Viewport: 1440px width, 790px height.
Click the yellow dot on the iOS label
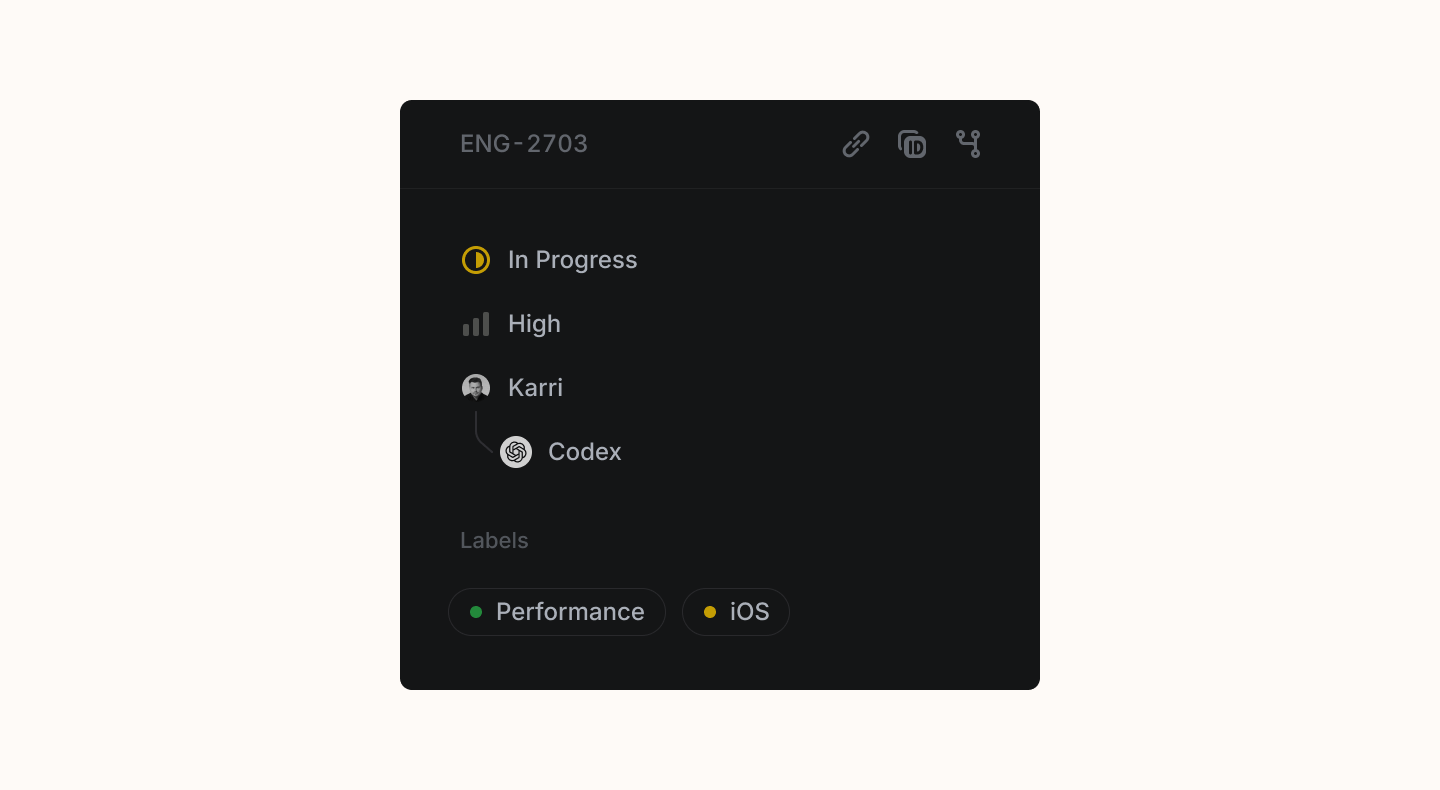point(710,612)
